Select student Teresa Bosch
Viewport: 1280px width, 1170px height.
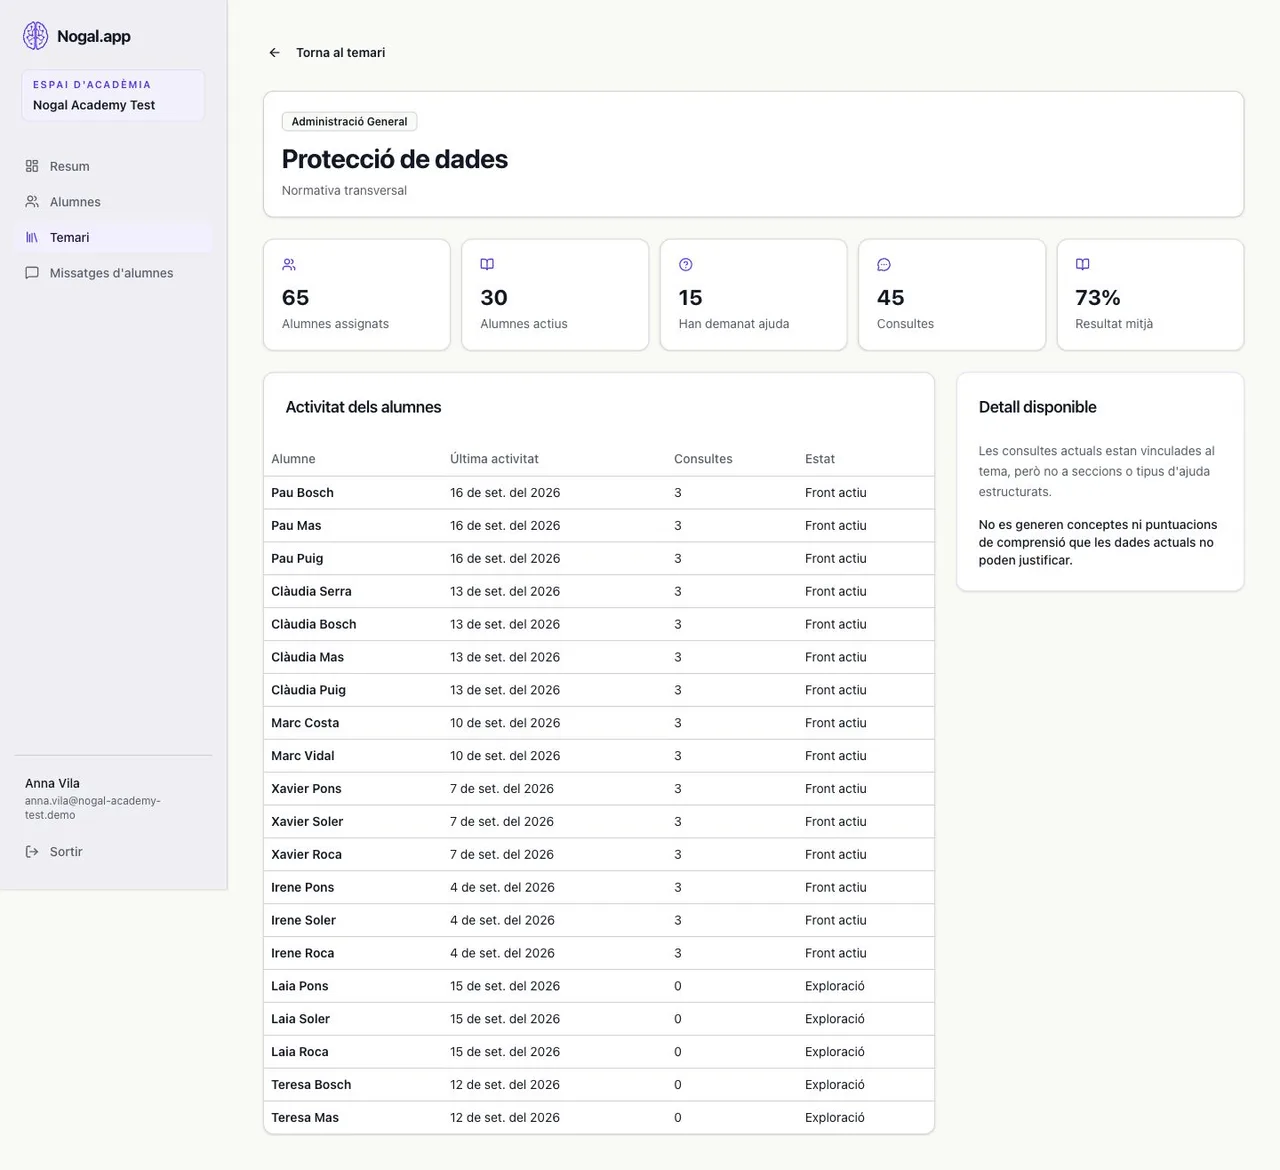(x=311, y=1085)
